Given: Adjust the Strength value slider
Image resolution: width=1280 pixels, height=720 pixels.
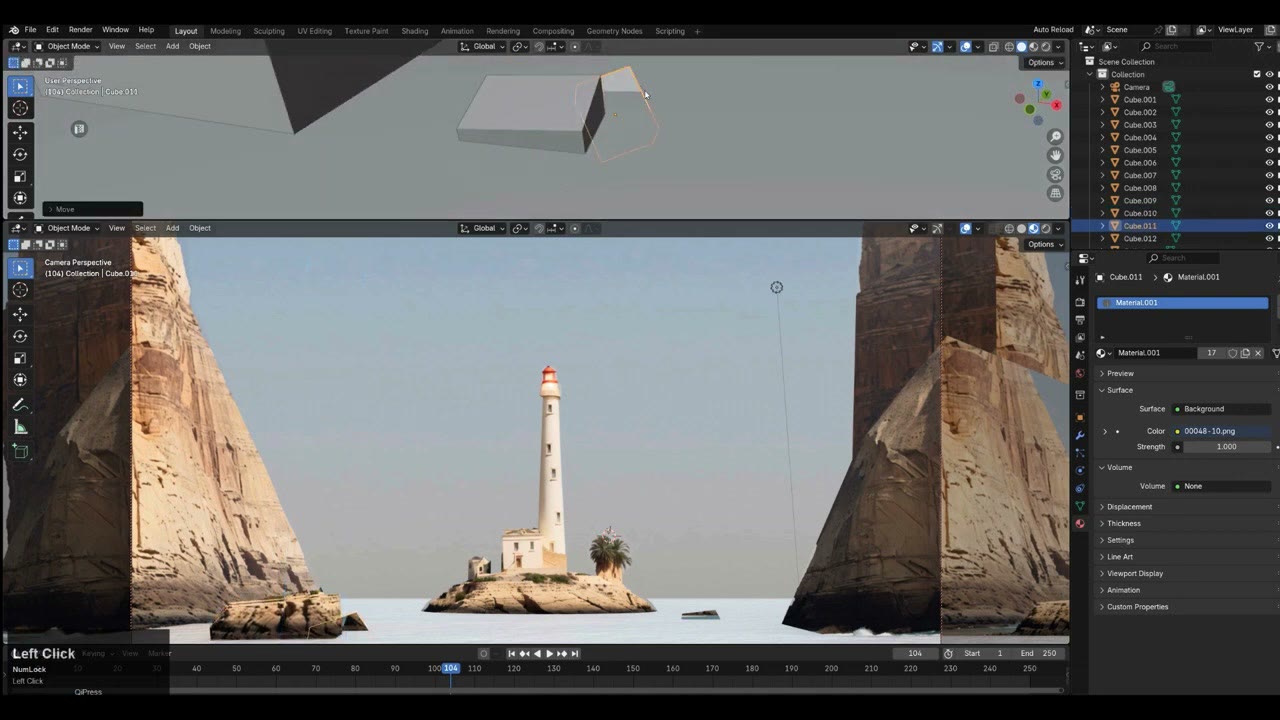Looking at the screenshot, I should click(1227, 447).
